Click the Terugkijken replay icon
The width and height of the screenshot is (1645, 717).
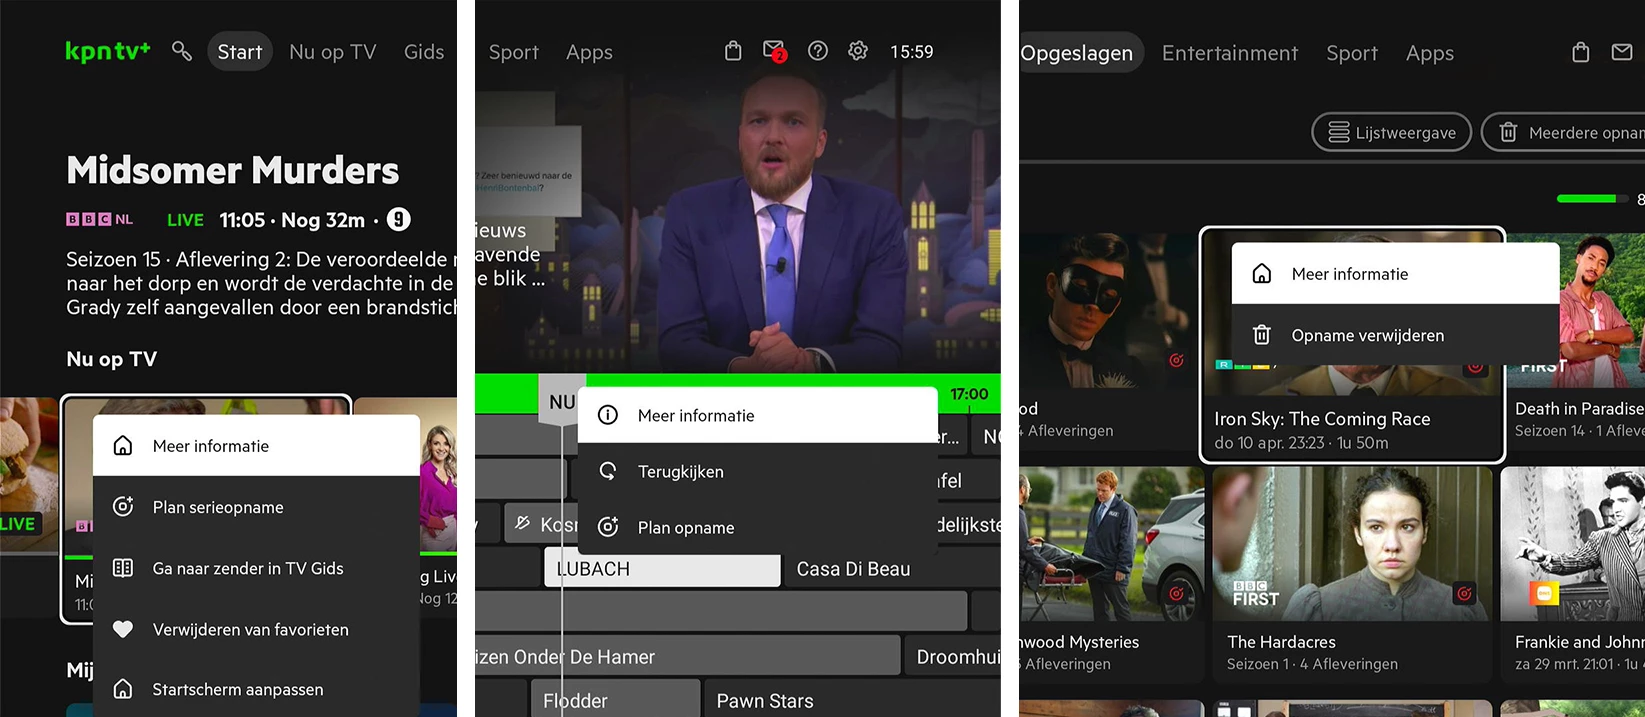608,471
